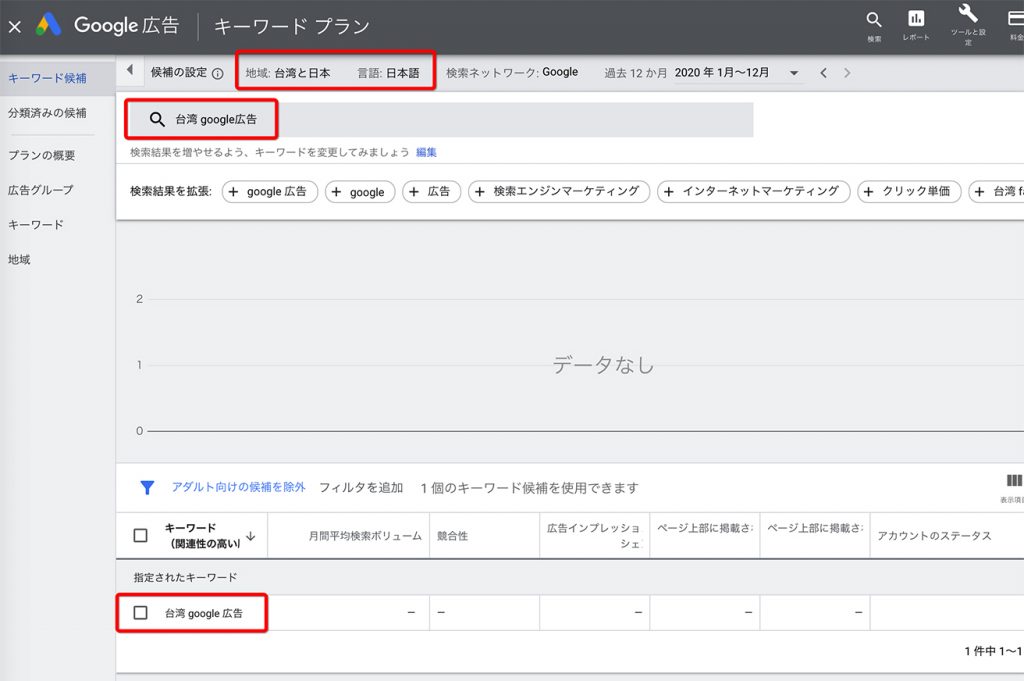Screen dimensions: 1024x681
Task: Add 'インターネットマーケティング' chip
Action: pyautogui.click(x=754, y=192)
